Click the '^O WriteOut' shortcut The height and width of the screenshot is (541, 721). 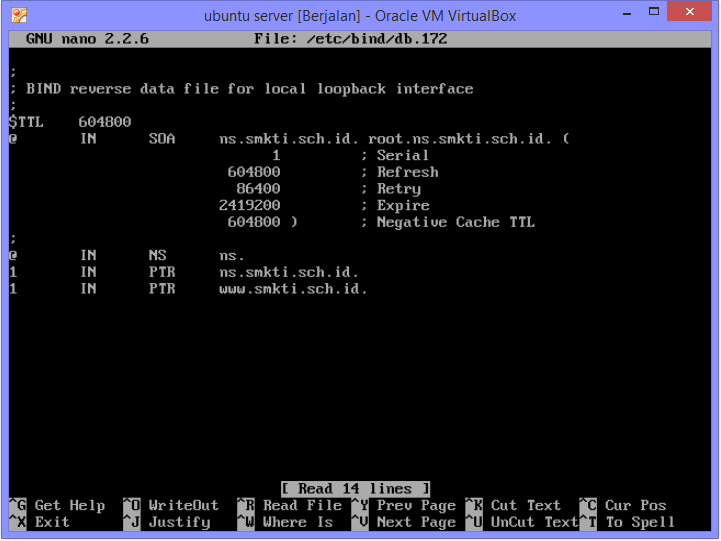pos(171,505)
